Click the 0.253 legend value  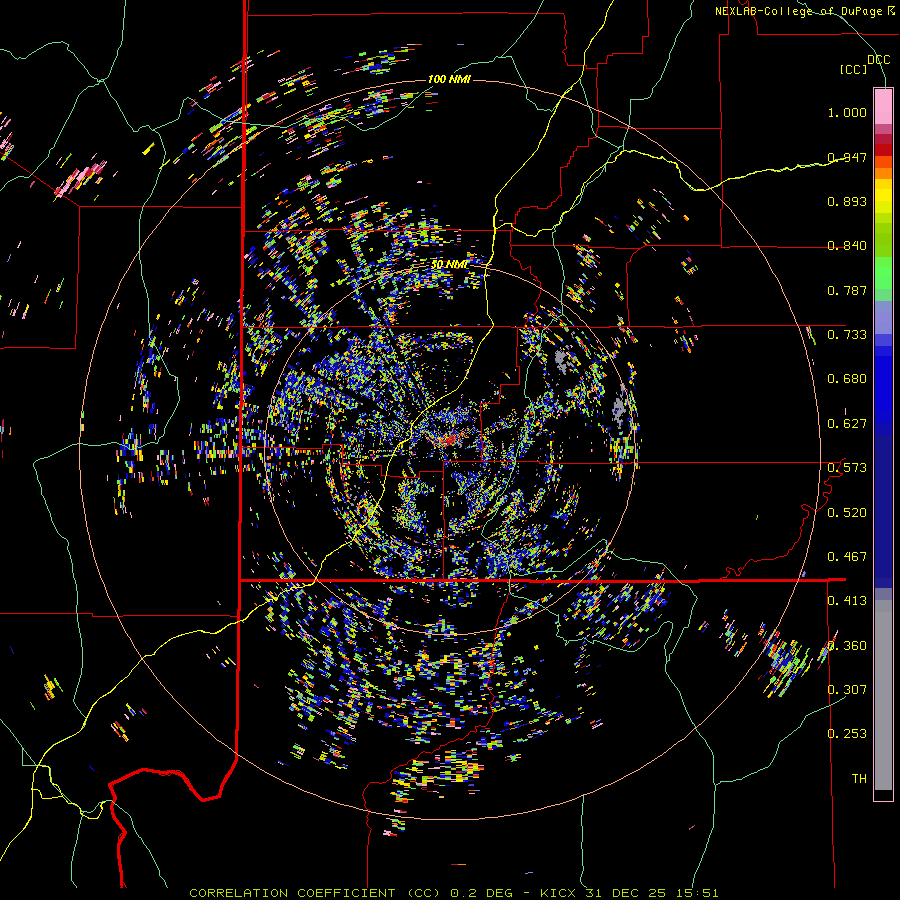click(x=847, y=734)
